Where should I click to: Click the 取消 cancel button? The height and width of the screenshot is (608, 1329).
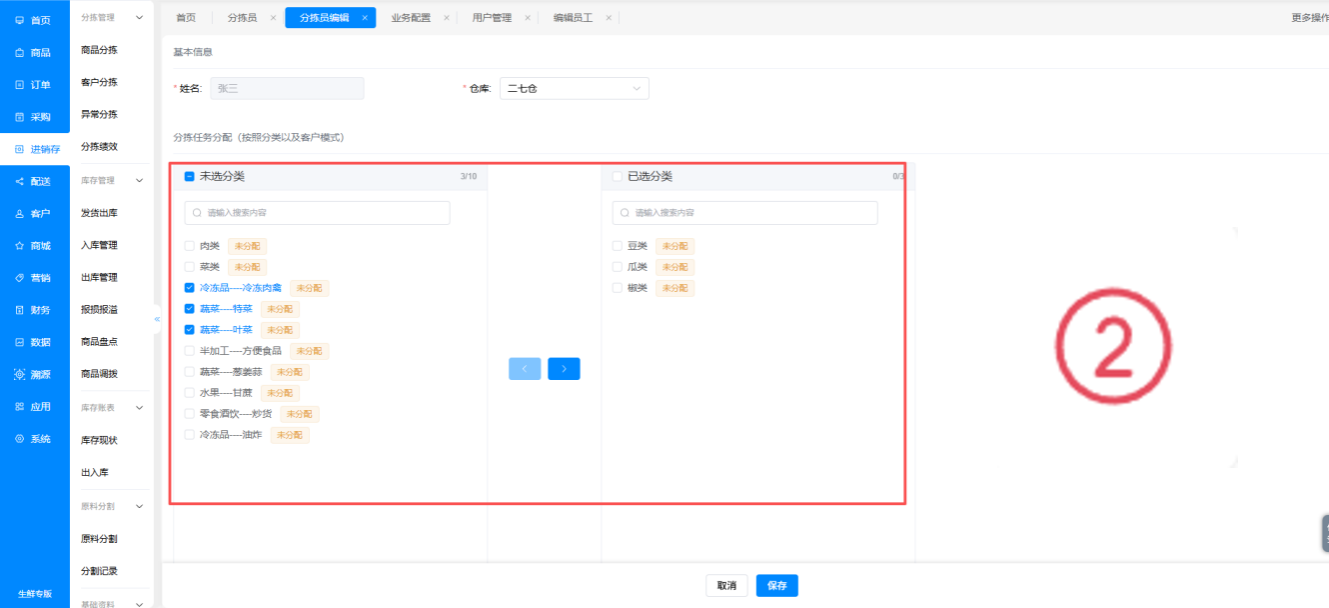(727, 585)
